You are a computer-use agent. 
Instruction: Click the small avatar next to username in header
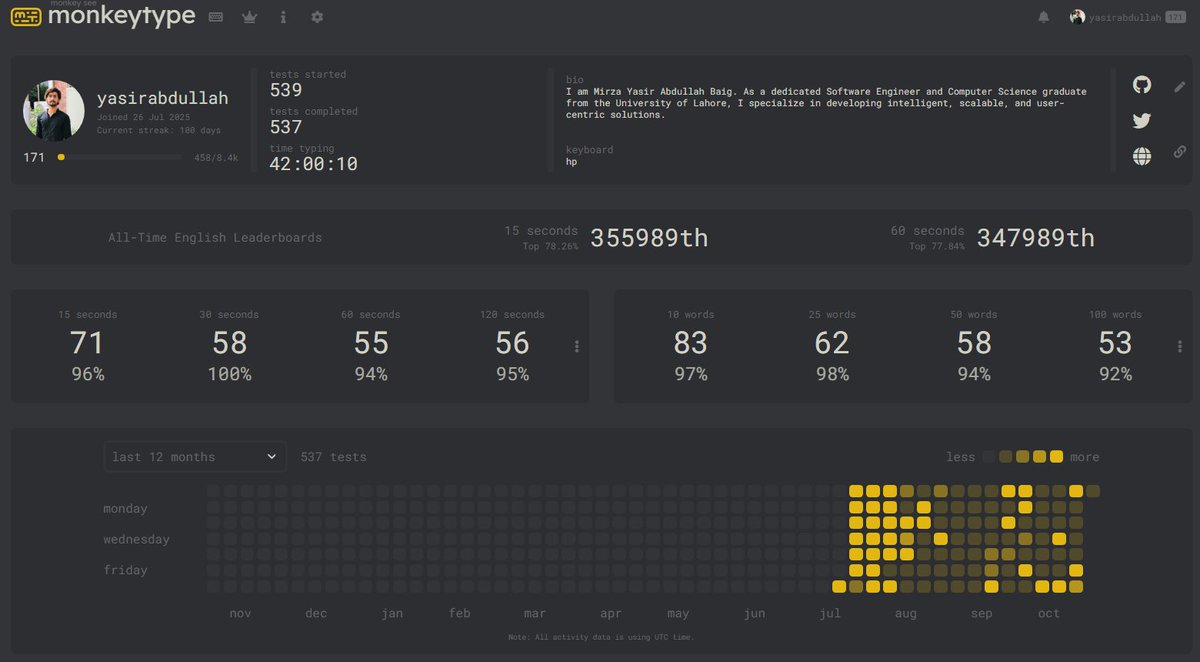click(1077, 17)
